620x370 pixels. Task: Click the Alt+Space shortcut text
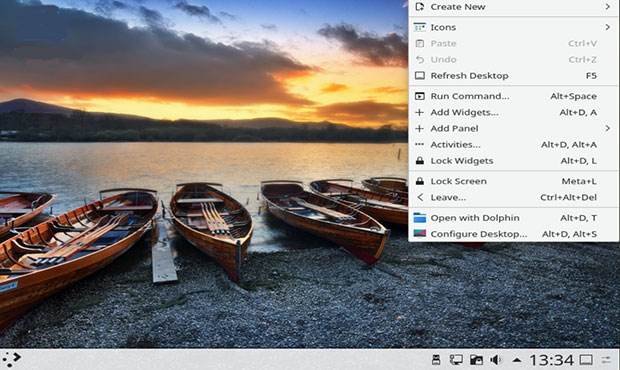(x=573, y=96)
